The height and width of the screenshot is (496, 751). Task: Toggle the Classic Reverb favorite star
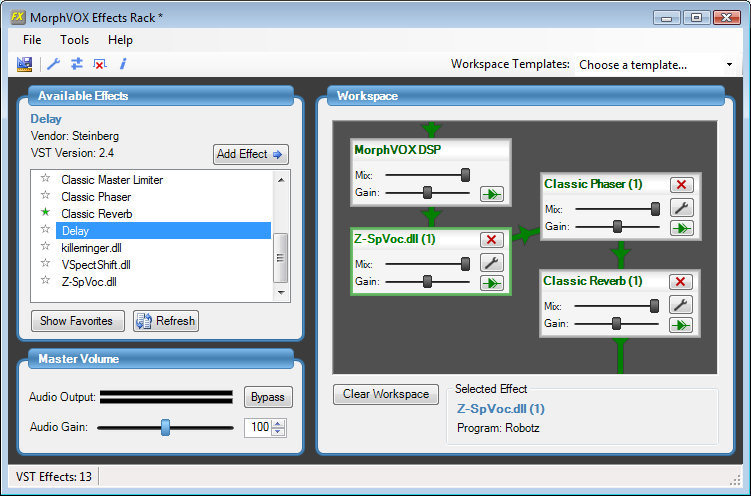click(45, 213)
